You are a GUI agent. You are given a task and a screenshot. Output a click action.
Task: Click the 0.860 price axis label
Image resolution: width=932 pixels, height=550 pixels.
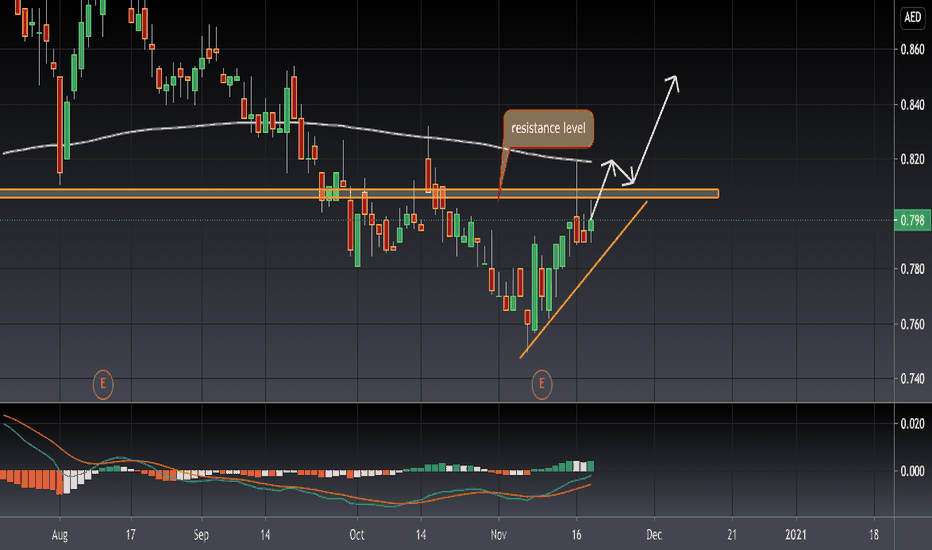(912, 49)
